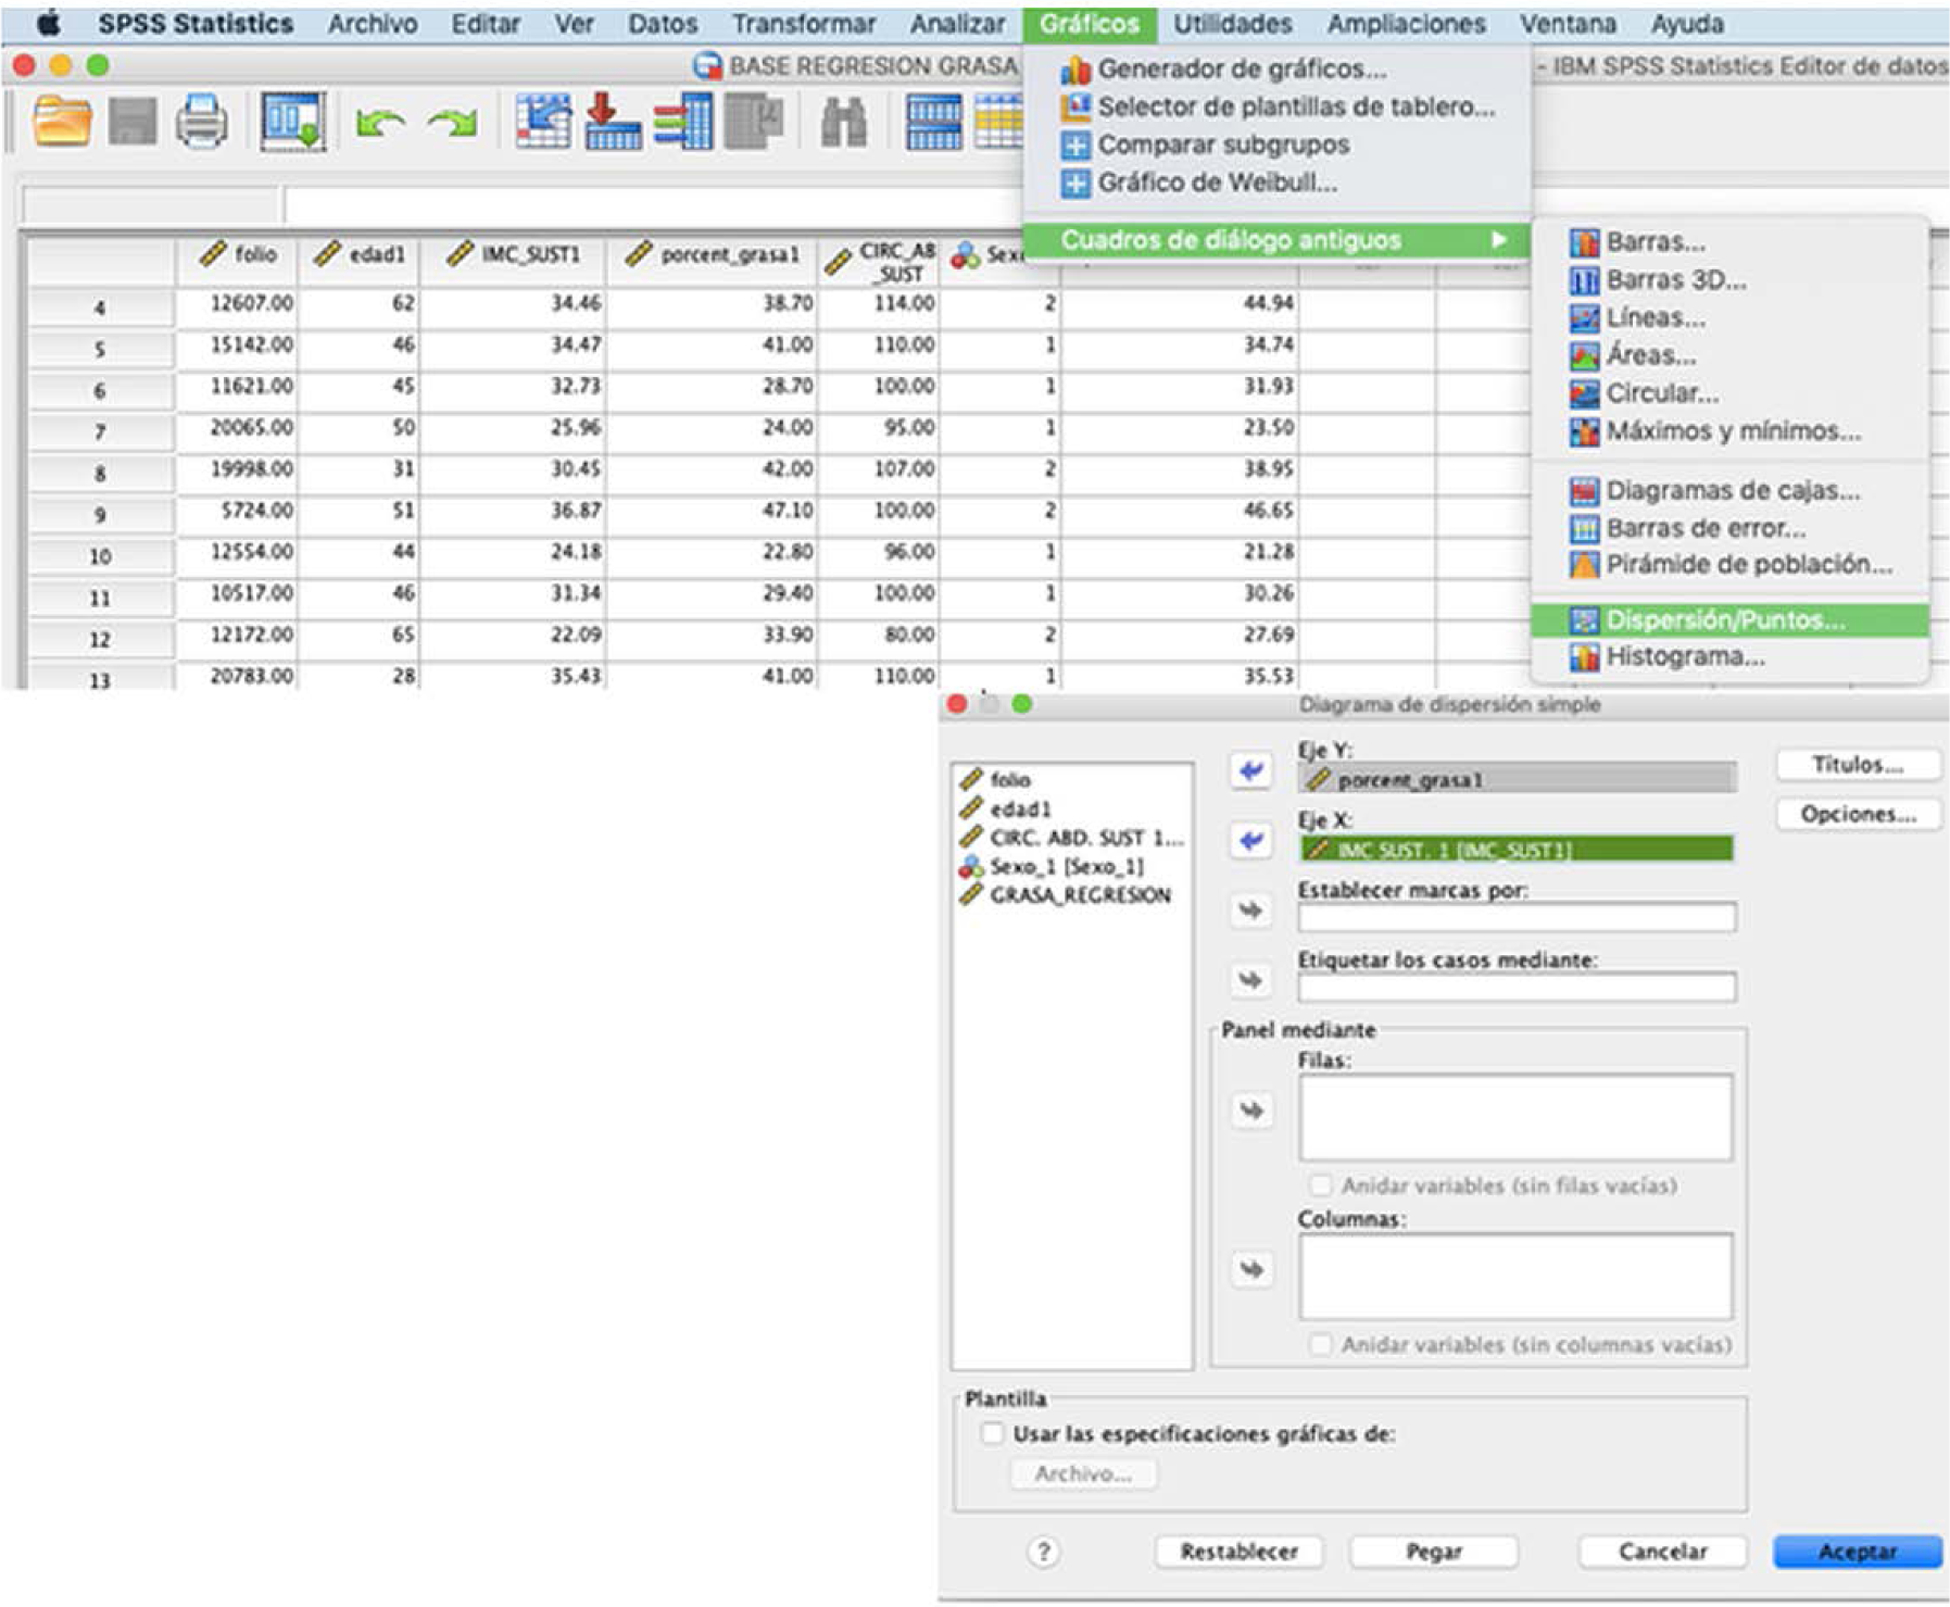This screenshot has height=1607, width=1950.
Task: Open the Utilidades menu
Action: coord(1232,24)
